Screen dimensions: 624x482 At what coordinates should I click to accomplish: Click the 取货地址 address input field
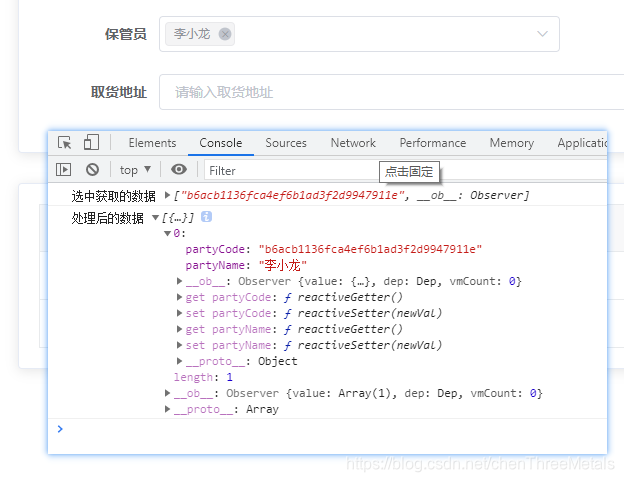point(392,92)
